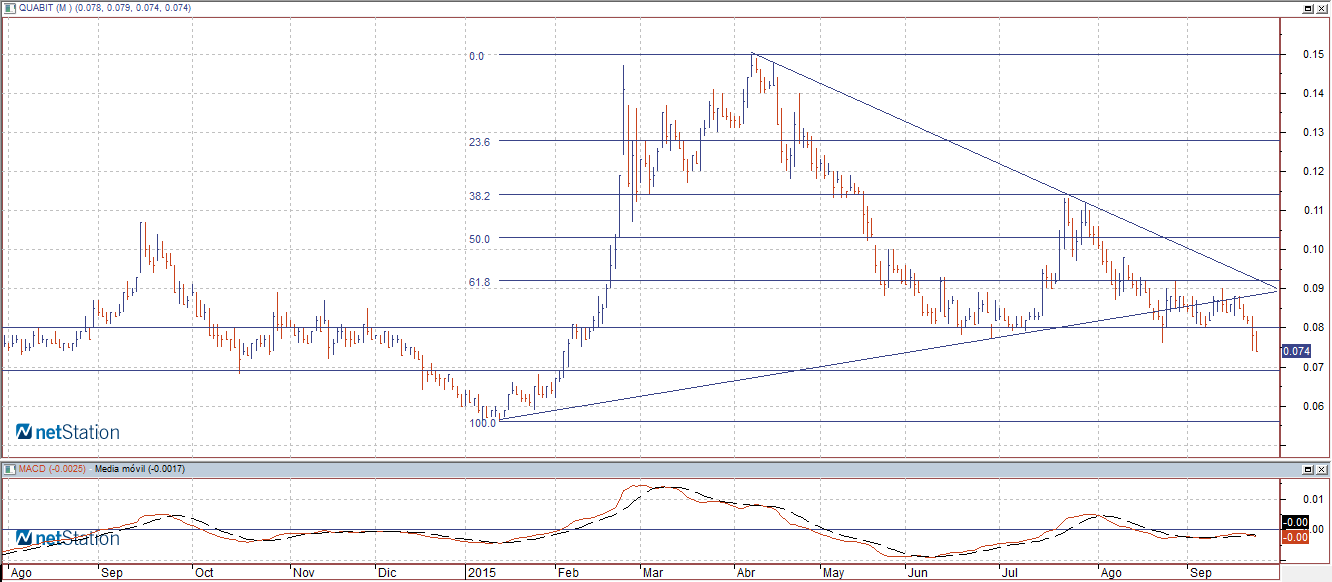Click the 38.2 Fibonacci level label
The width and height of the screenshot is (1332, 582).
click(x=478, y=196)
